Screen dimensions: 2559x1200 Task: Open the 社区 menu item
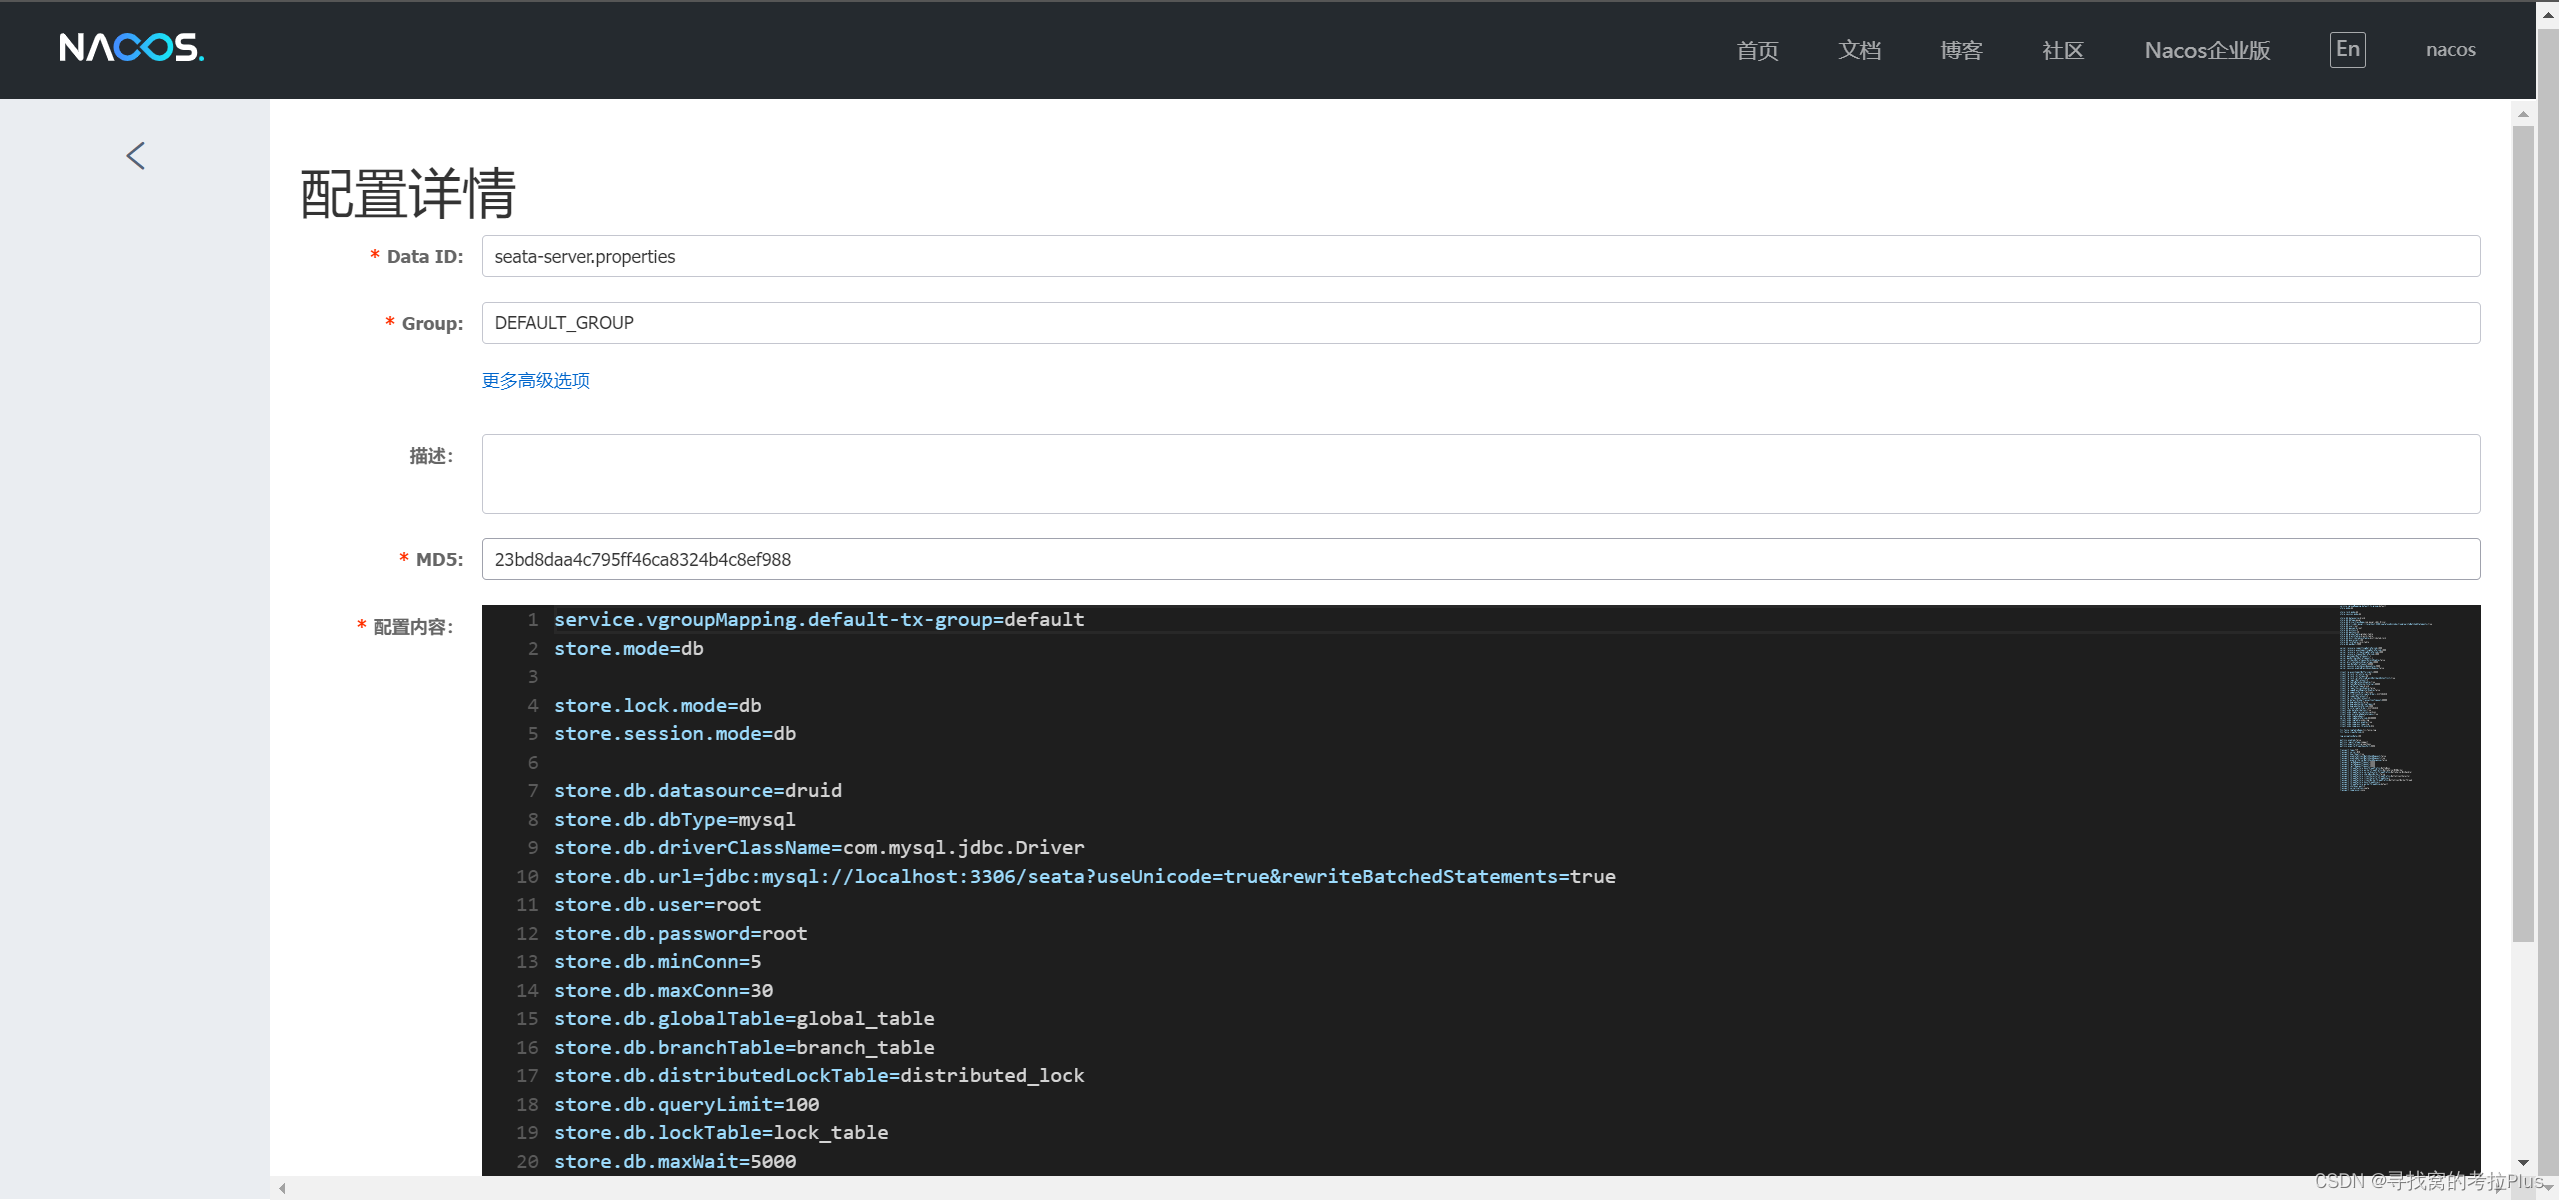pyautogui.click(x=2062, y=50)
